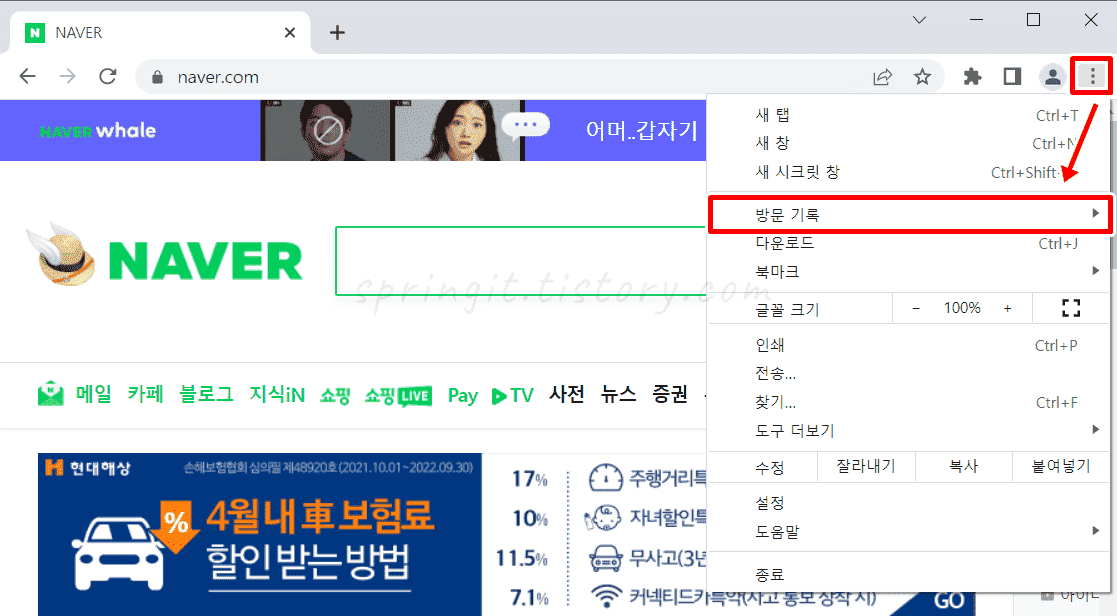Reload the page with the refresh icon

(x=108, y=76)
